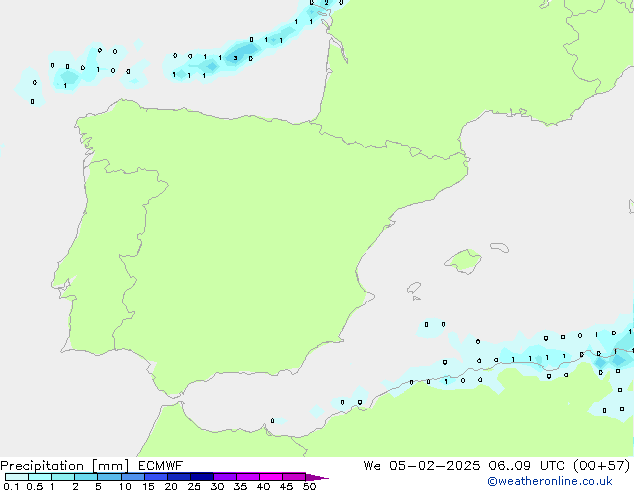
Task: Open the weatheronline.co.uk copyright link
Action: click(x=550, y=481)
